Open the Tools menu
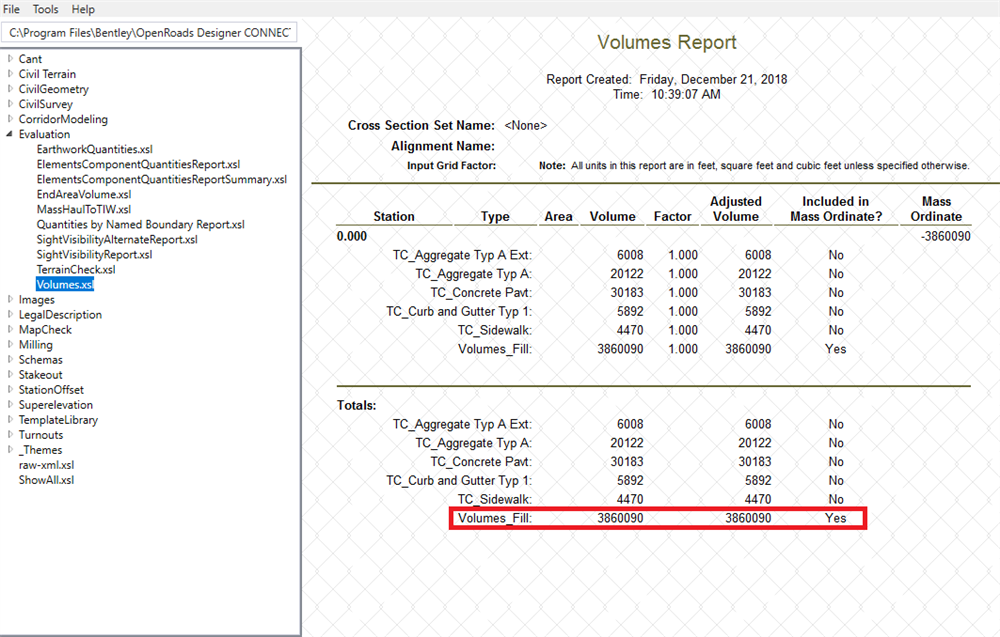The image size is (1000, 637). click(x=45, y=9)
